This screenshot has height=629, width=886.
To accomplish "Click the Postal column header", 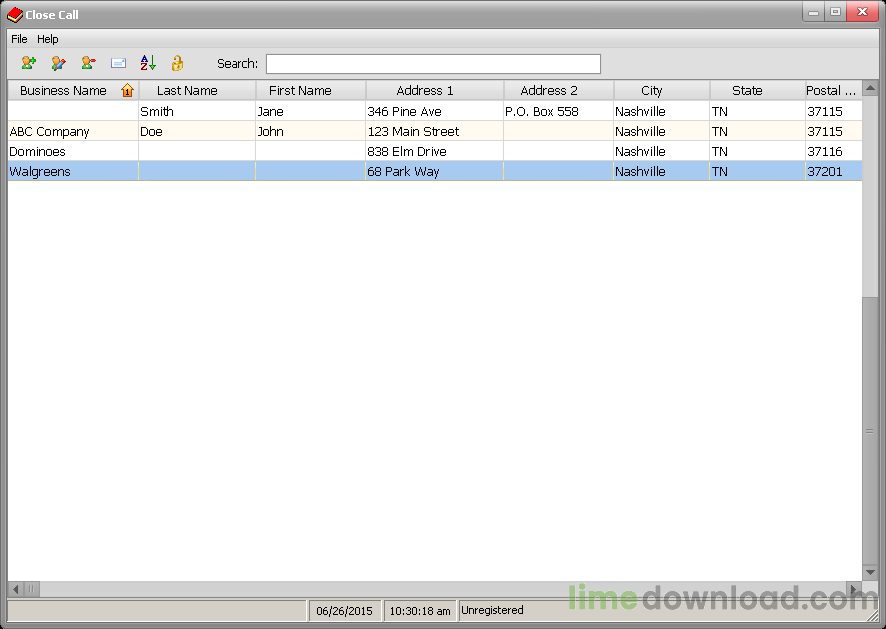I will 833,90.
